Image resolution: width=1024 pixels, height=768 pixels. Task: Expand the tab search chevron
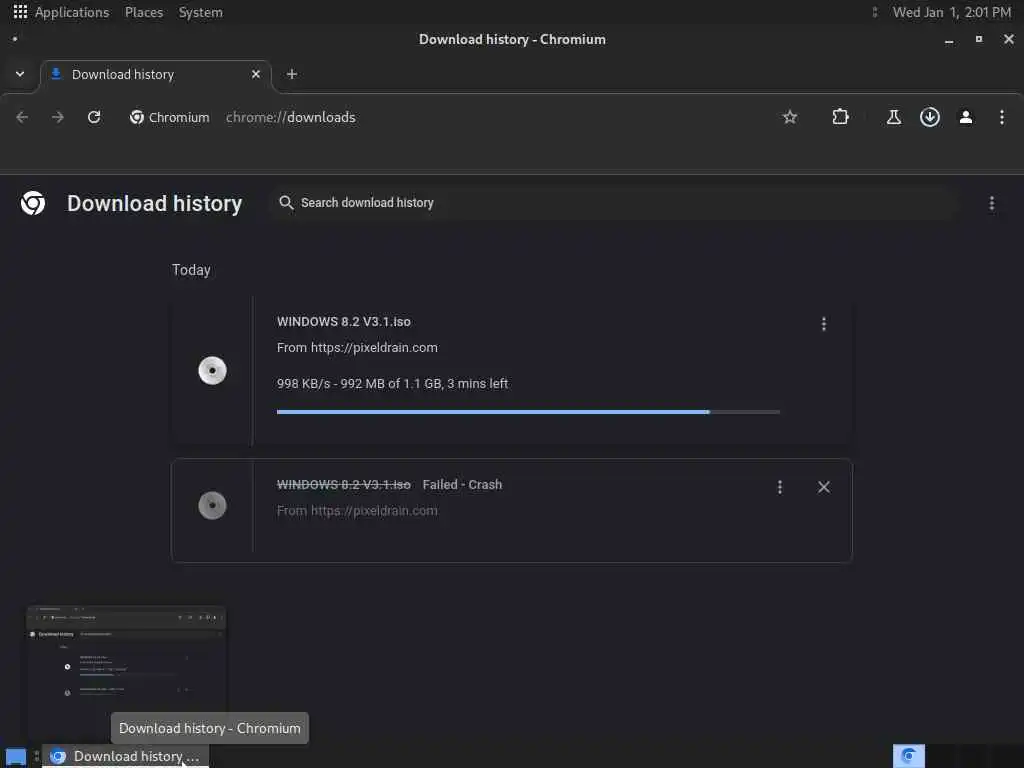pos(20,74)
